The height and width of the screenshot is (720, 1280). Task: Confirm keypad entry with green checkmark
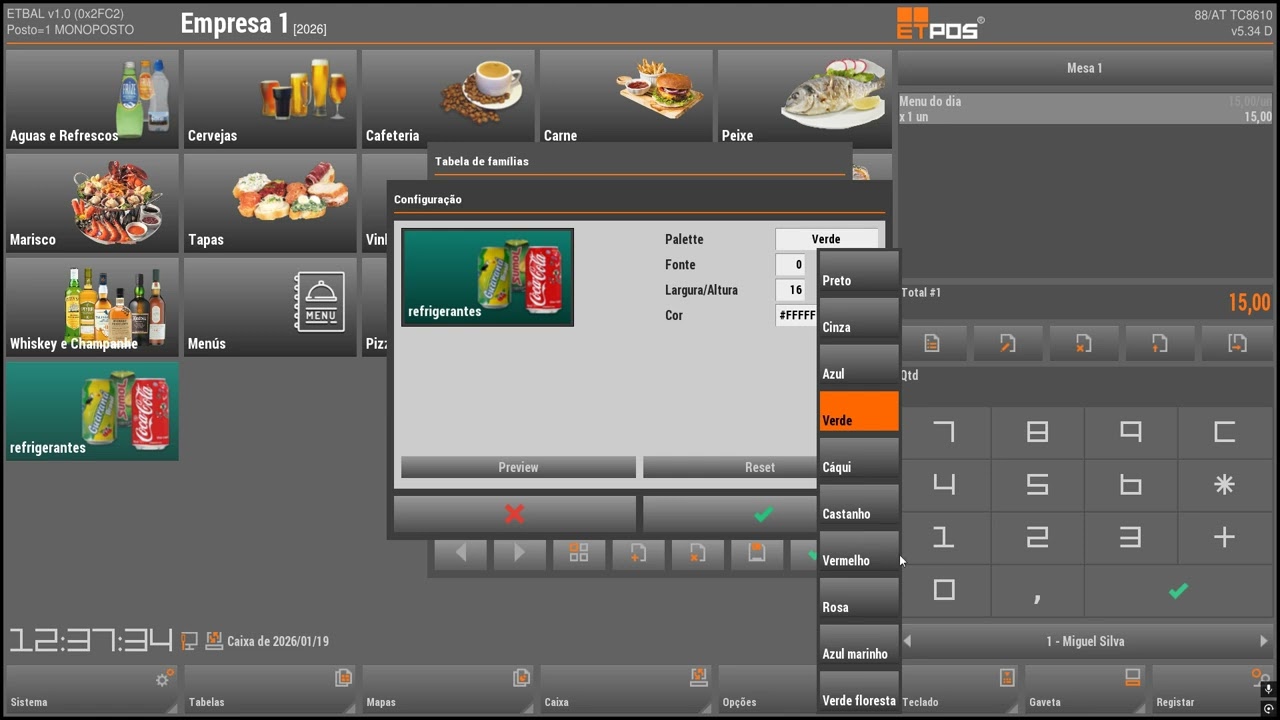pyautogui.click(x=1178, y=590)
